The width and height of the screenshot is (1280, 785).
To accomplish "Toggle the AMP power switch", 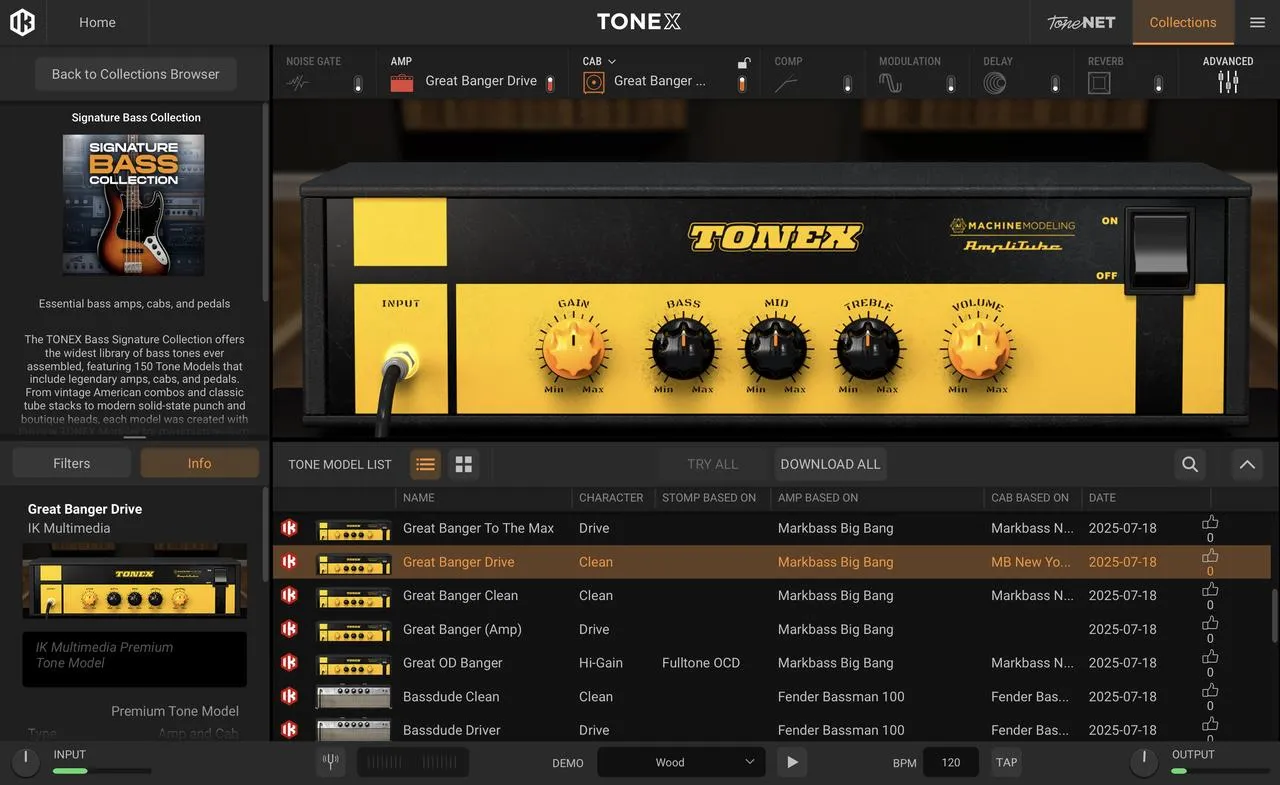I will tap(549, 84).
